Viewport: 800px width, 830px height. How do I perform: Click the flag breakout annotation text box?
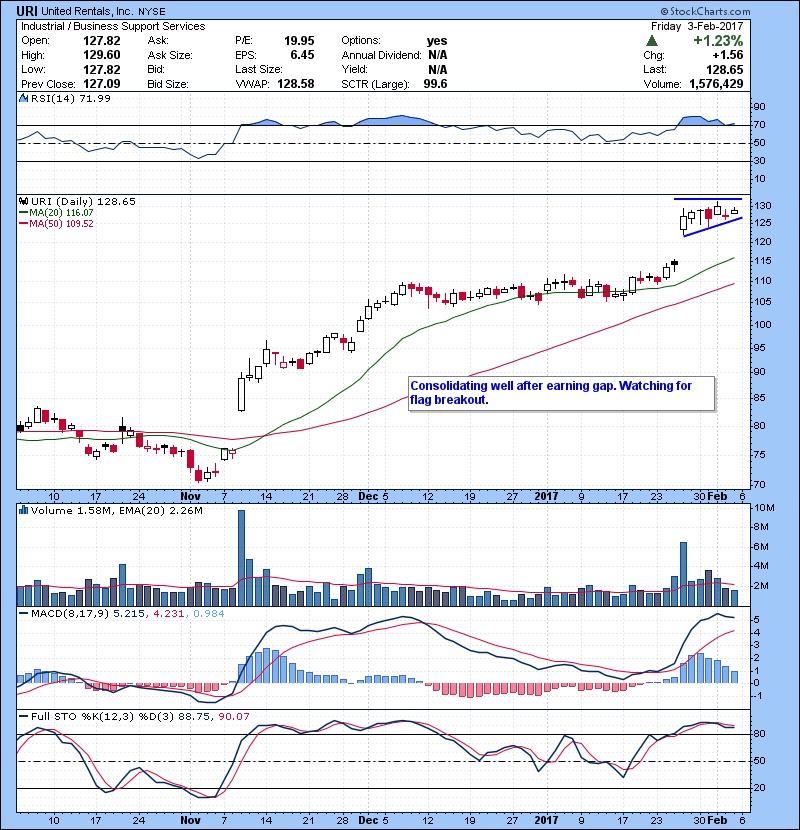[562, 393]
